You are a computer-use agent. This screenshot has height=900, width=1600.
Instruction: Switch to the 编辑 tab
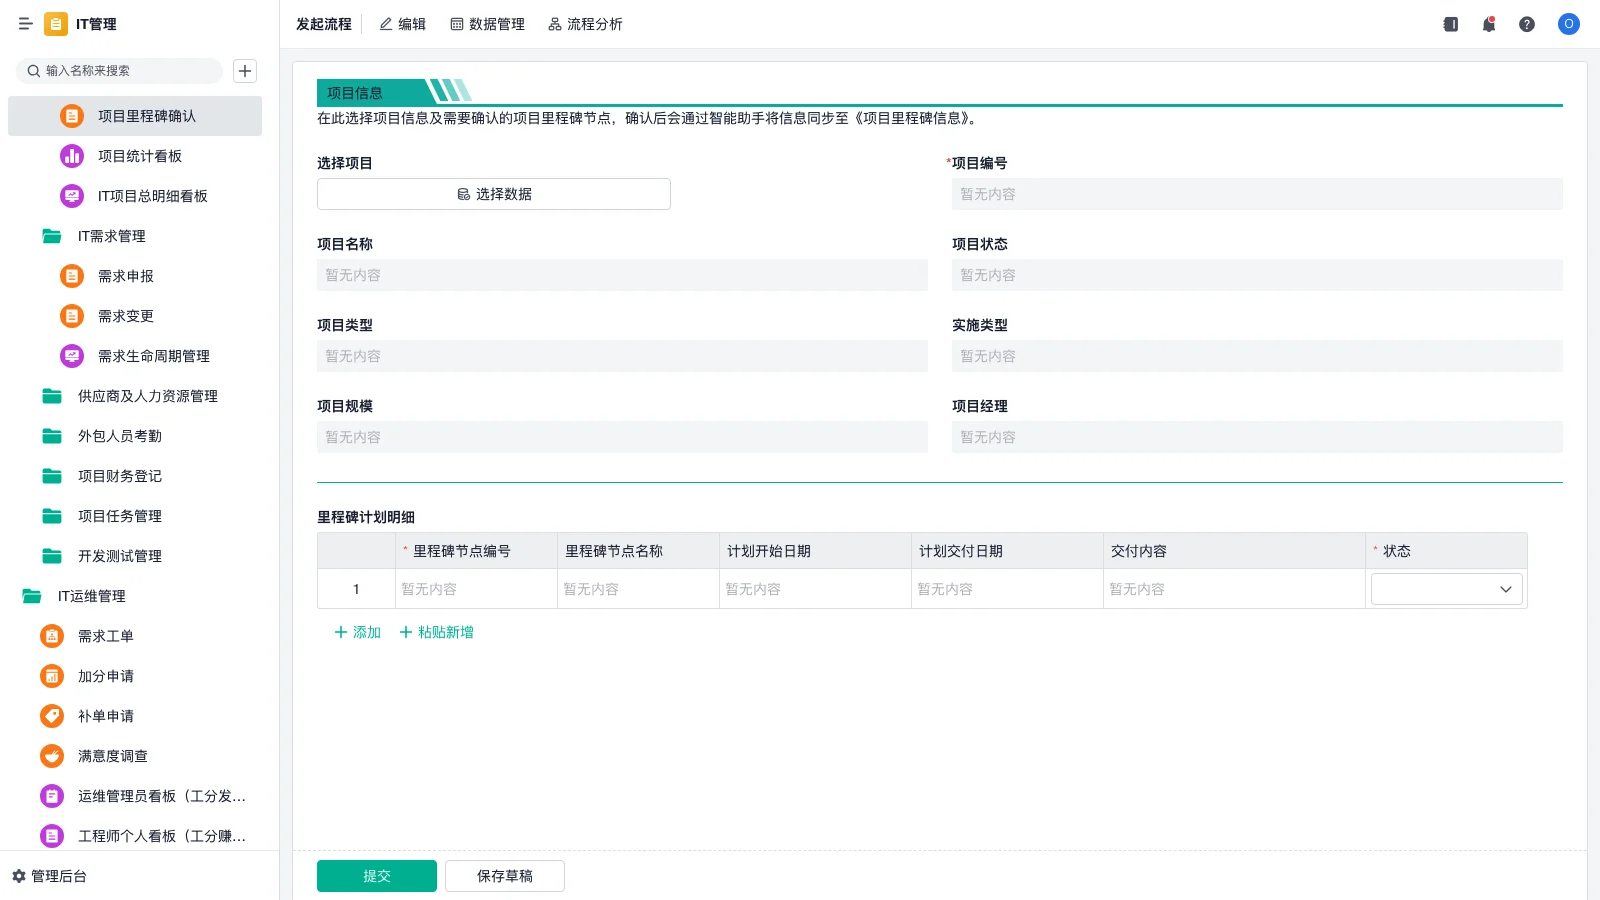[x=403, y=24]
